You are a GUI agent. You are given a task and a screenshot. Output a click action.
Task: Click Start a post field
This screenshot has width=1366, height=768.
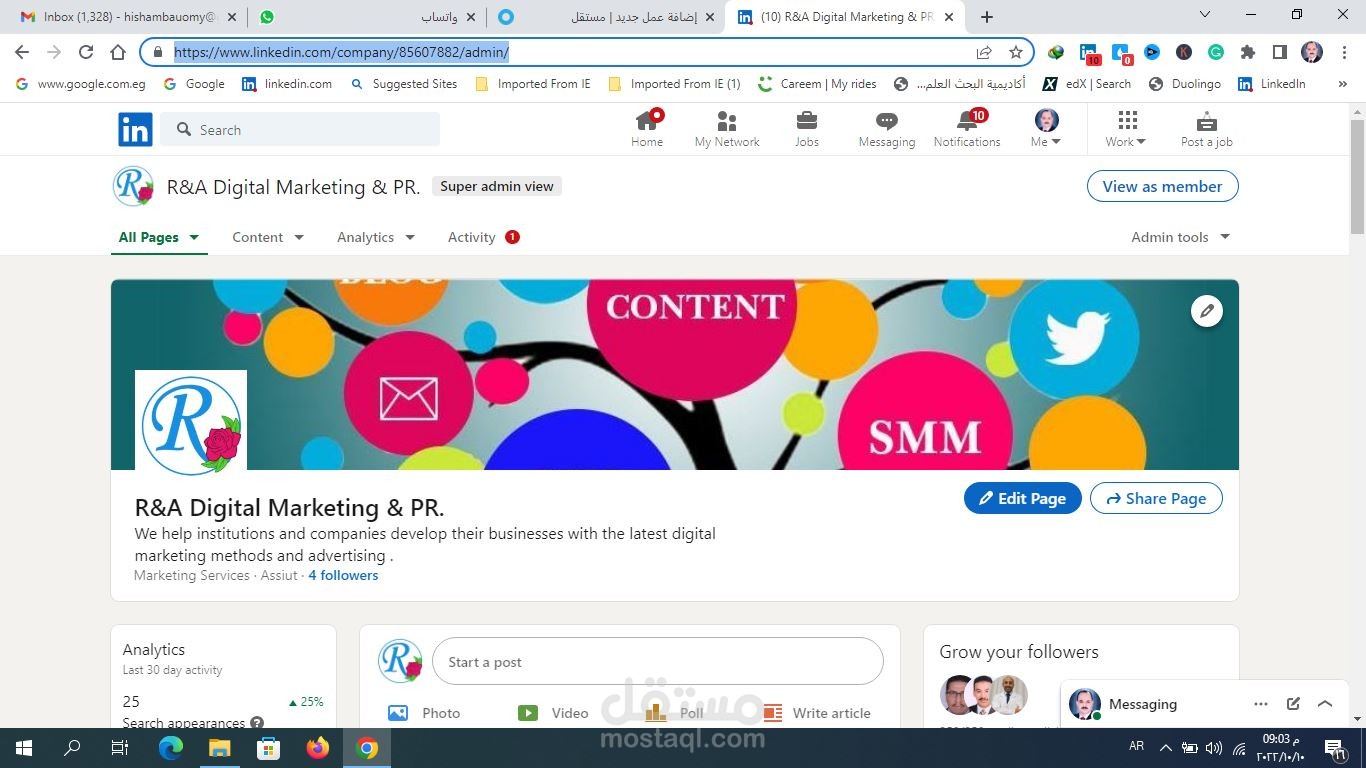(x=657, y=662)
